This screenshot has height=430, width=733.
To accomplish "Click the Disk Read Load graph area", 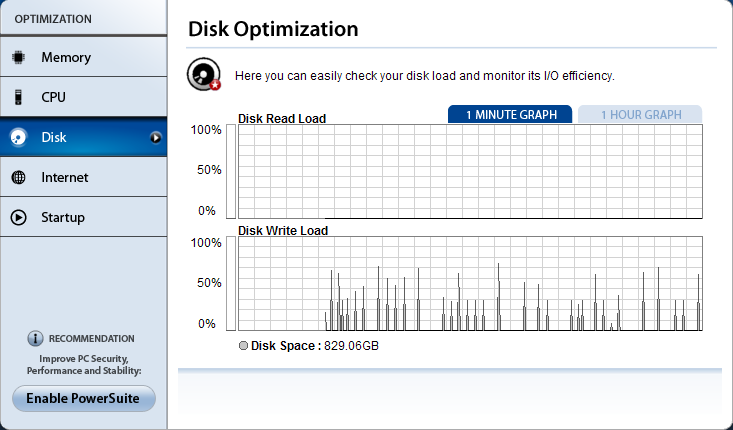I will tap(470, 170).
